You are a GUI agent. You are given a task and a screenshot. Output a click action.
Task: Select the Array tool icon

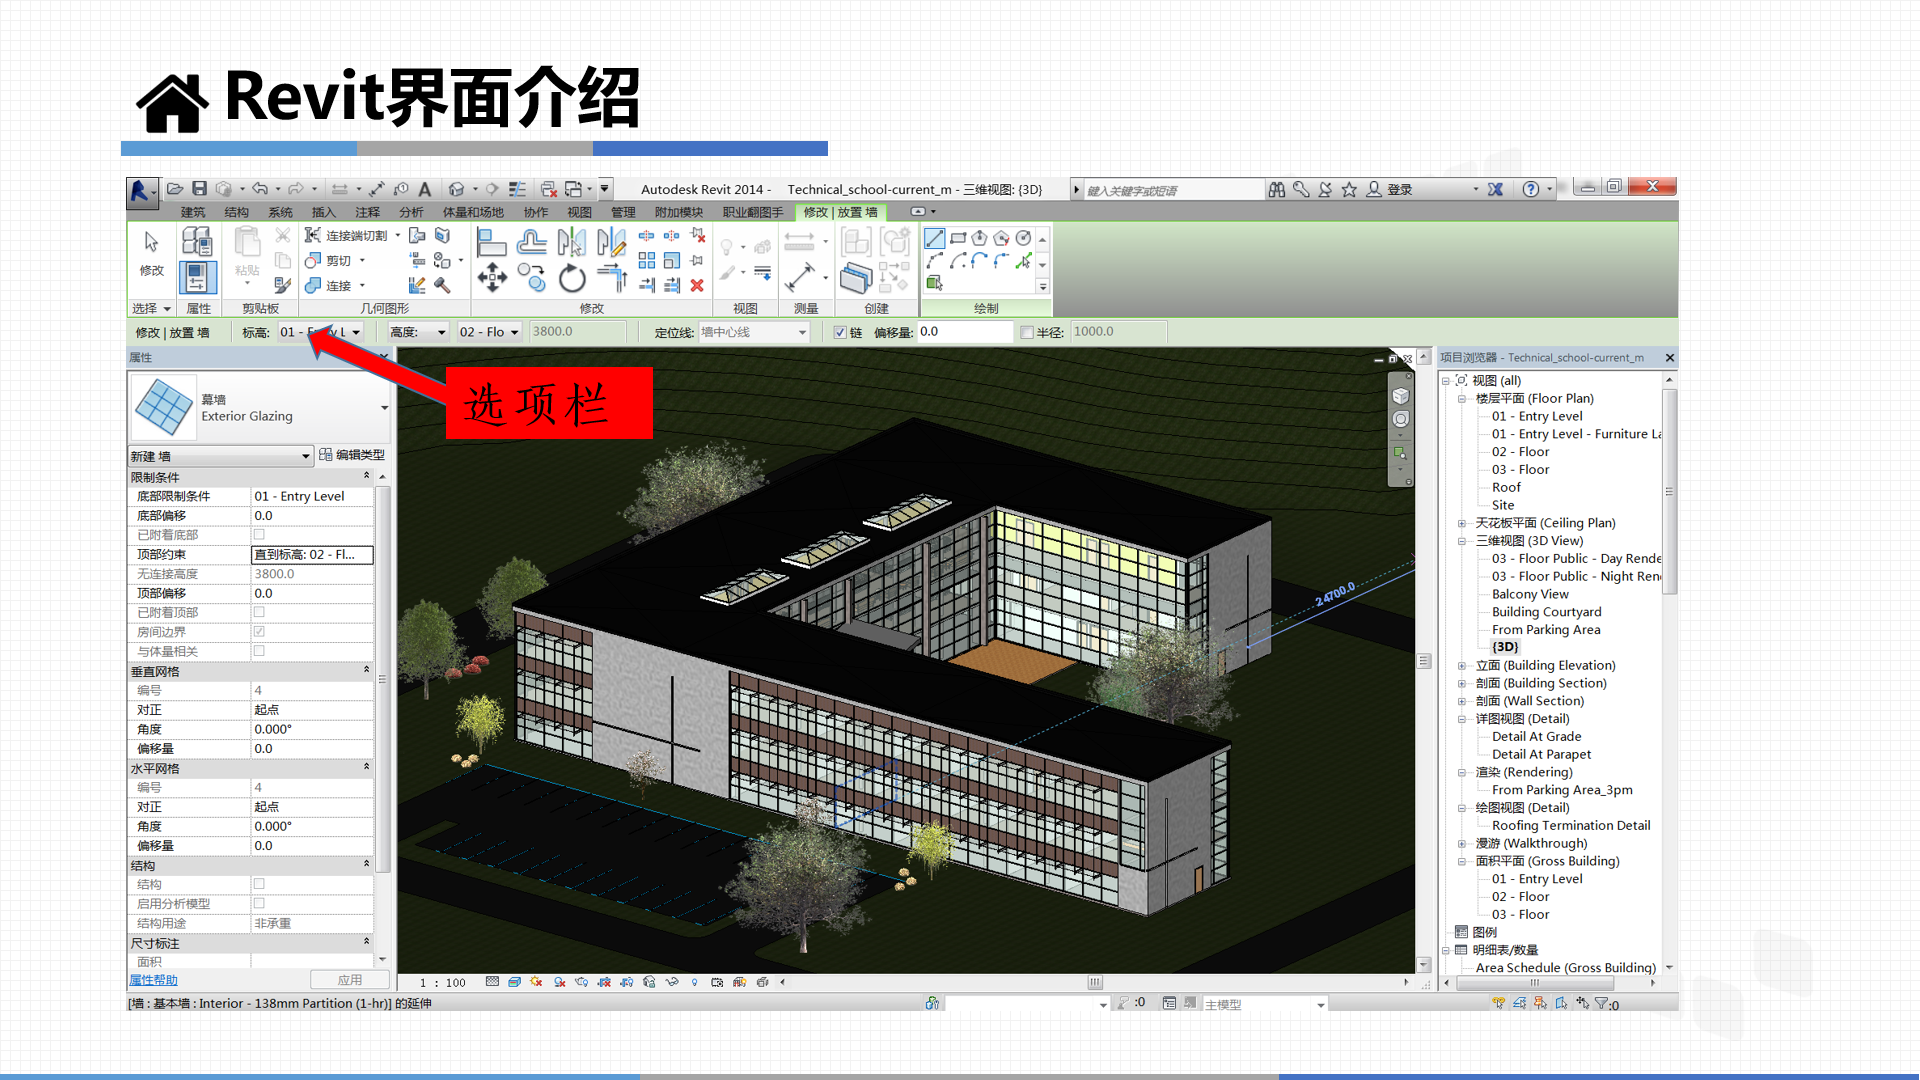(647, 261)
